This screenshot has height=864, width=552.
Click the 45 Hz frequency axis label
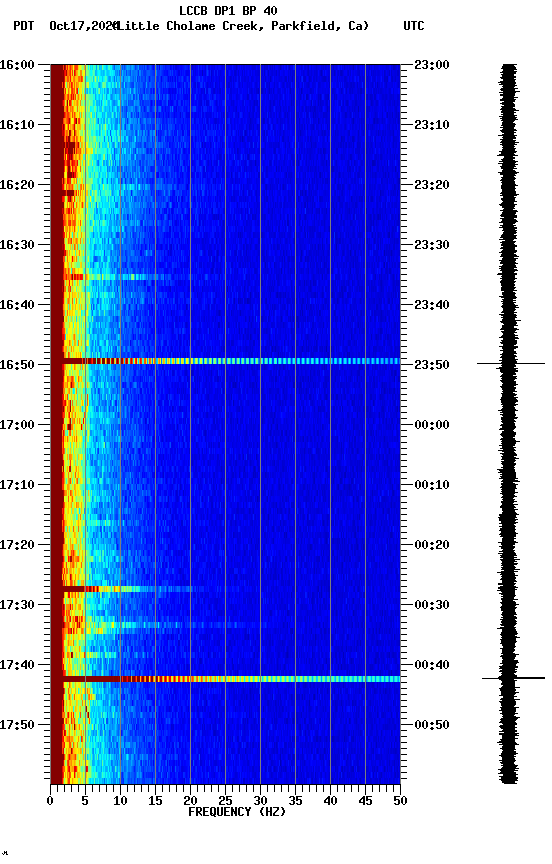365,801
